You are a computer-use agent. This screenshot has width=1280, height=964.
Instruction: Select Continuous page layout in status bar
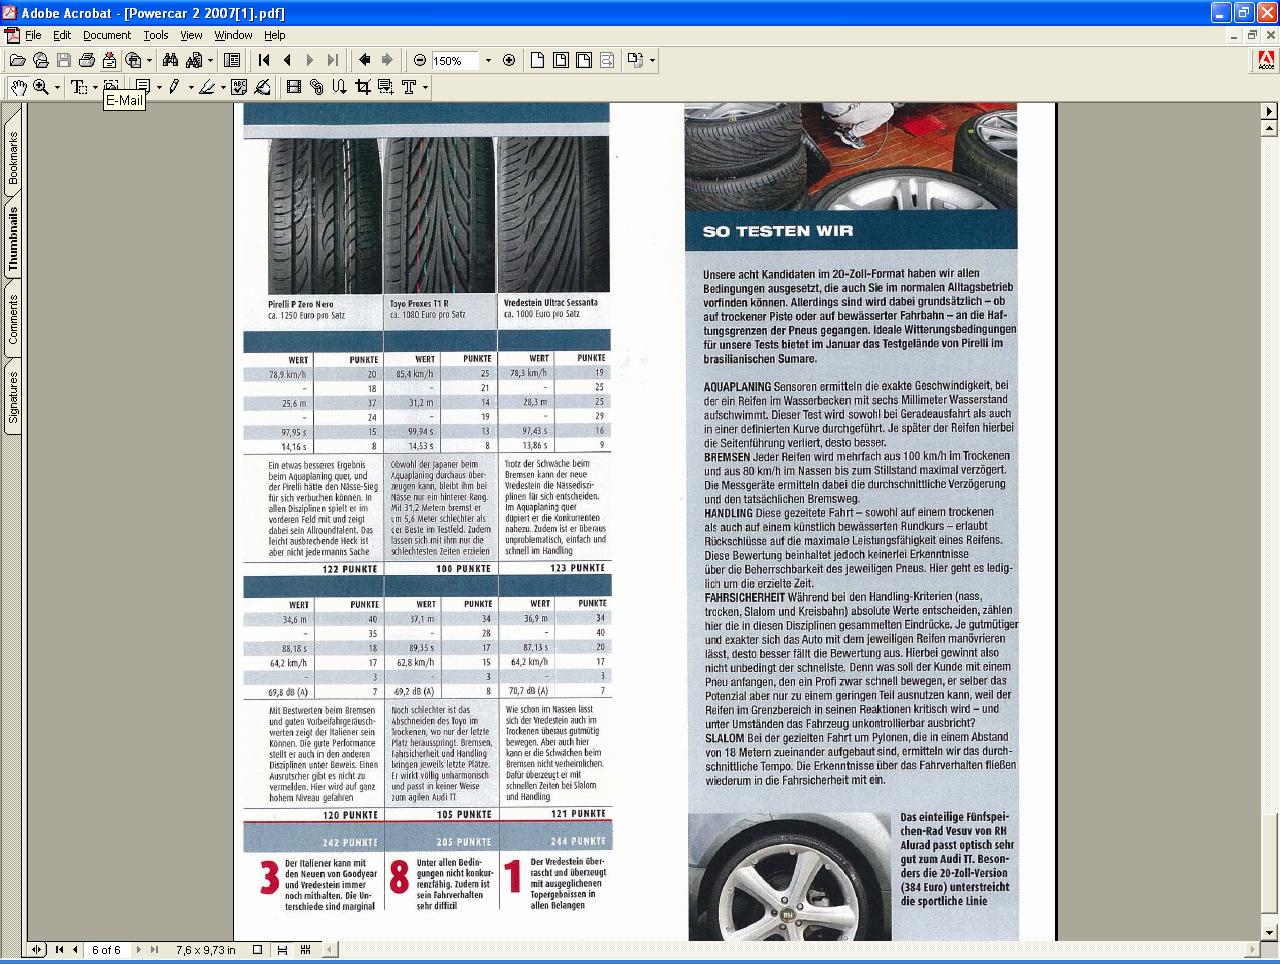coord(281,950)
